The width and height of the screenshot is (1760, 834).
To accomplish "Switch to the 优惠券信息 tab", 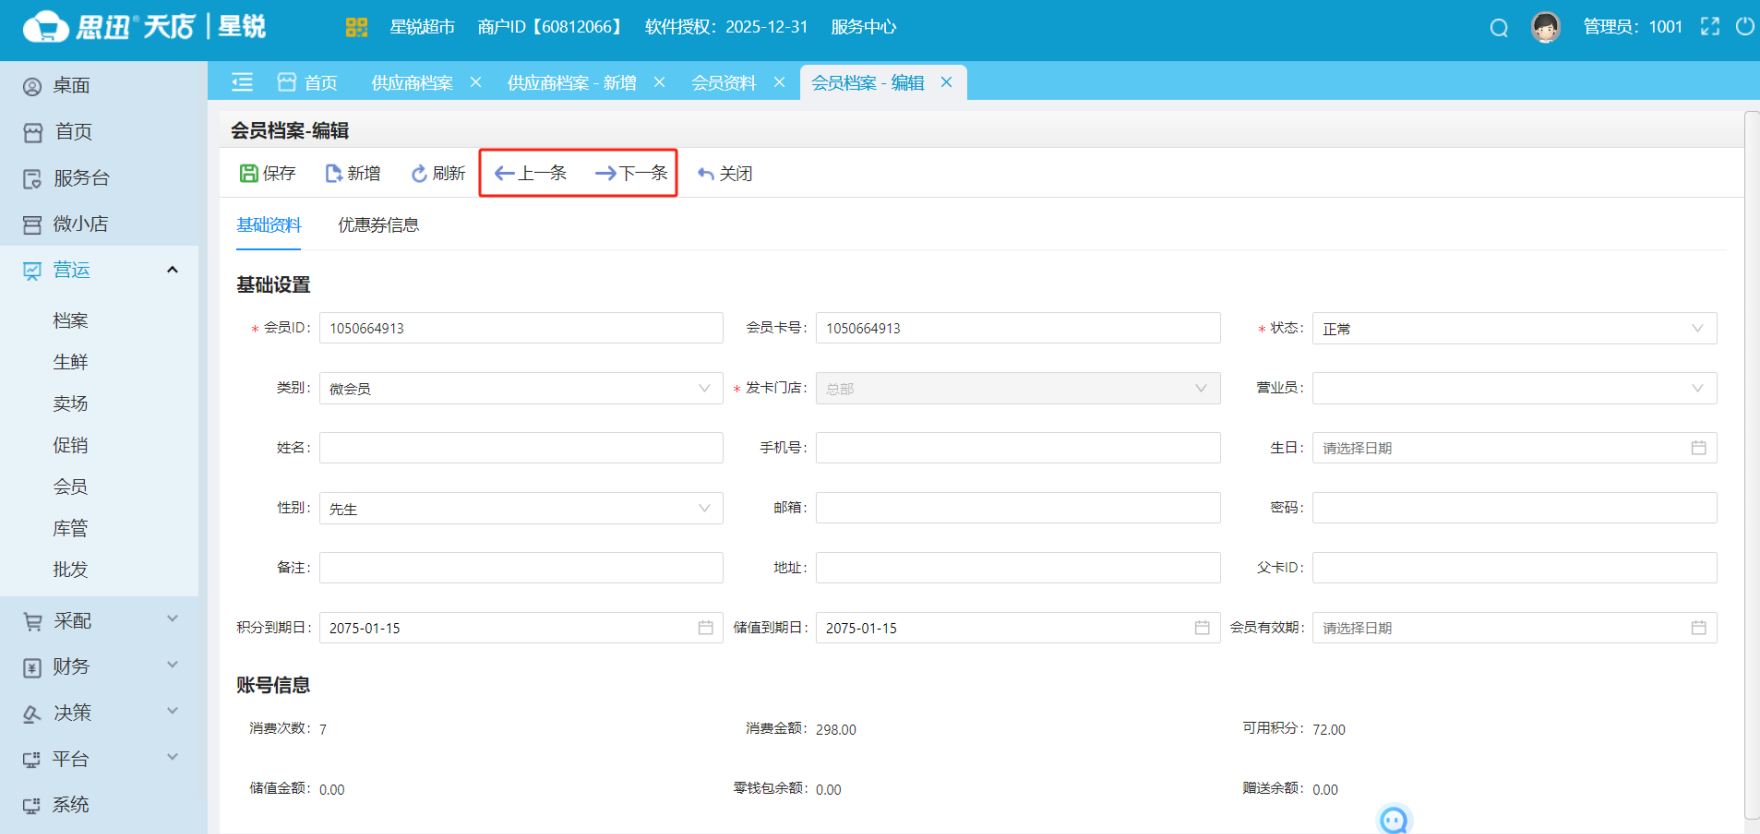I will coord(378,225).
